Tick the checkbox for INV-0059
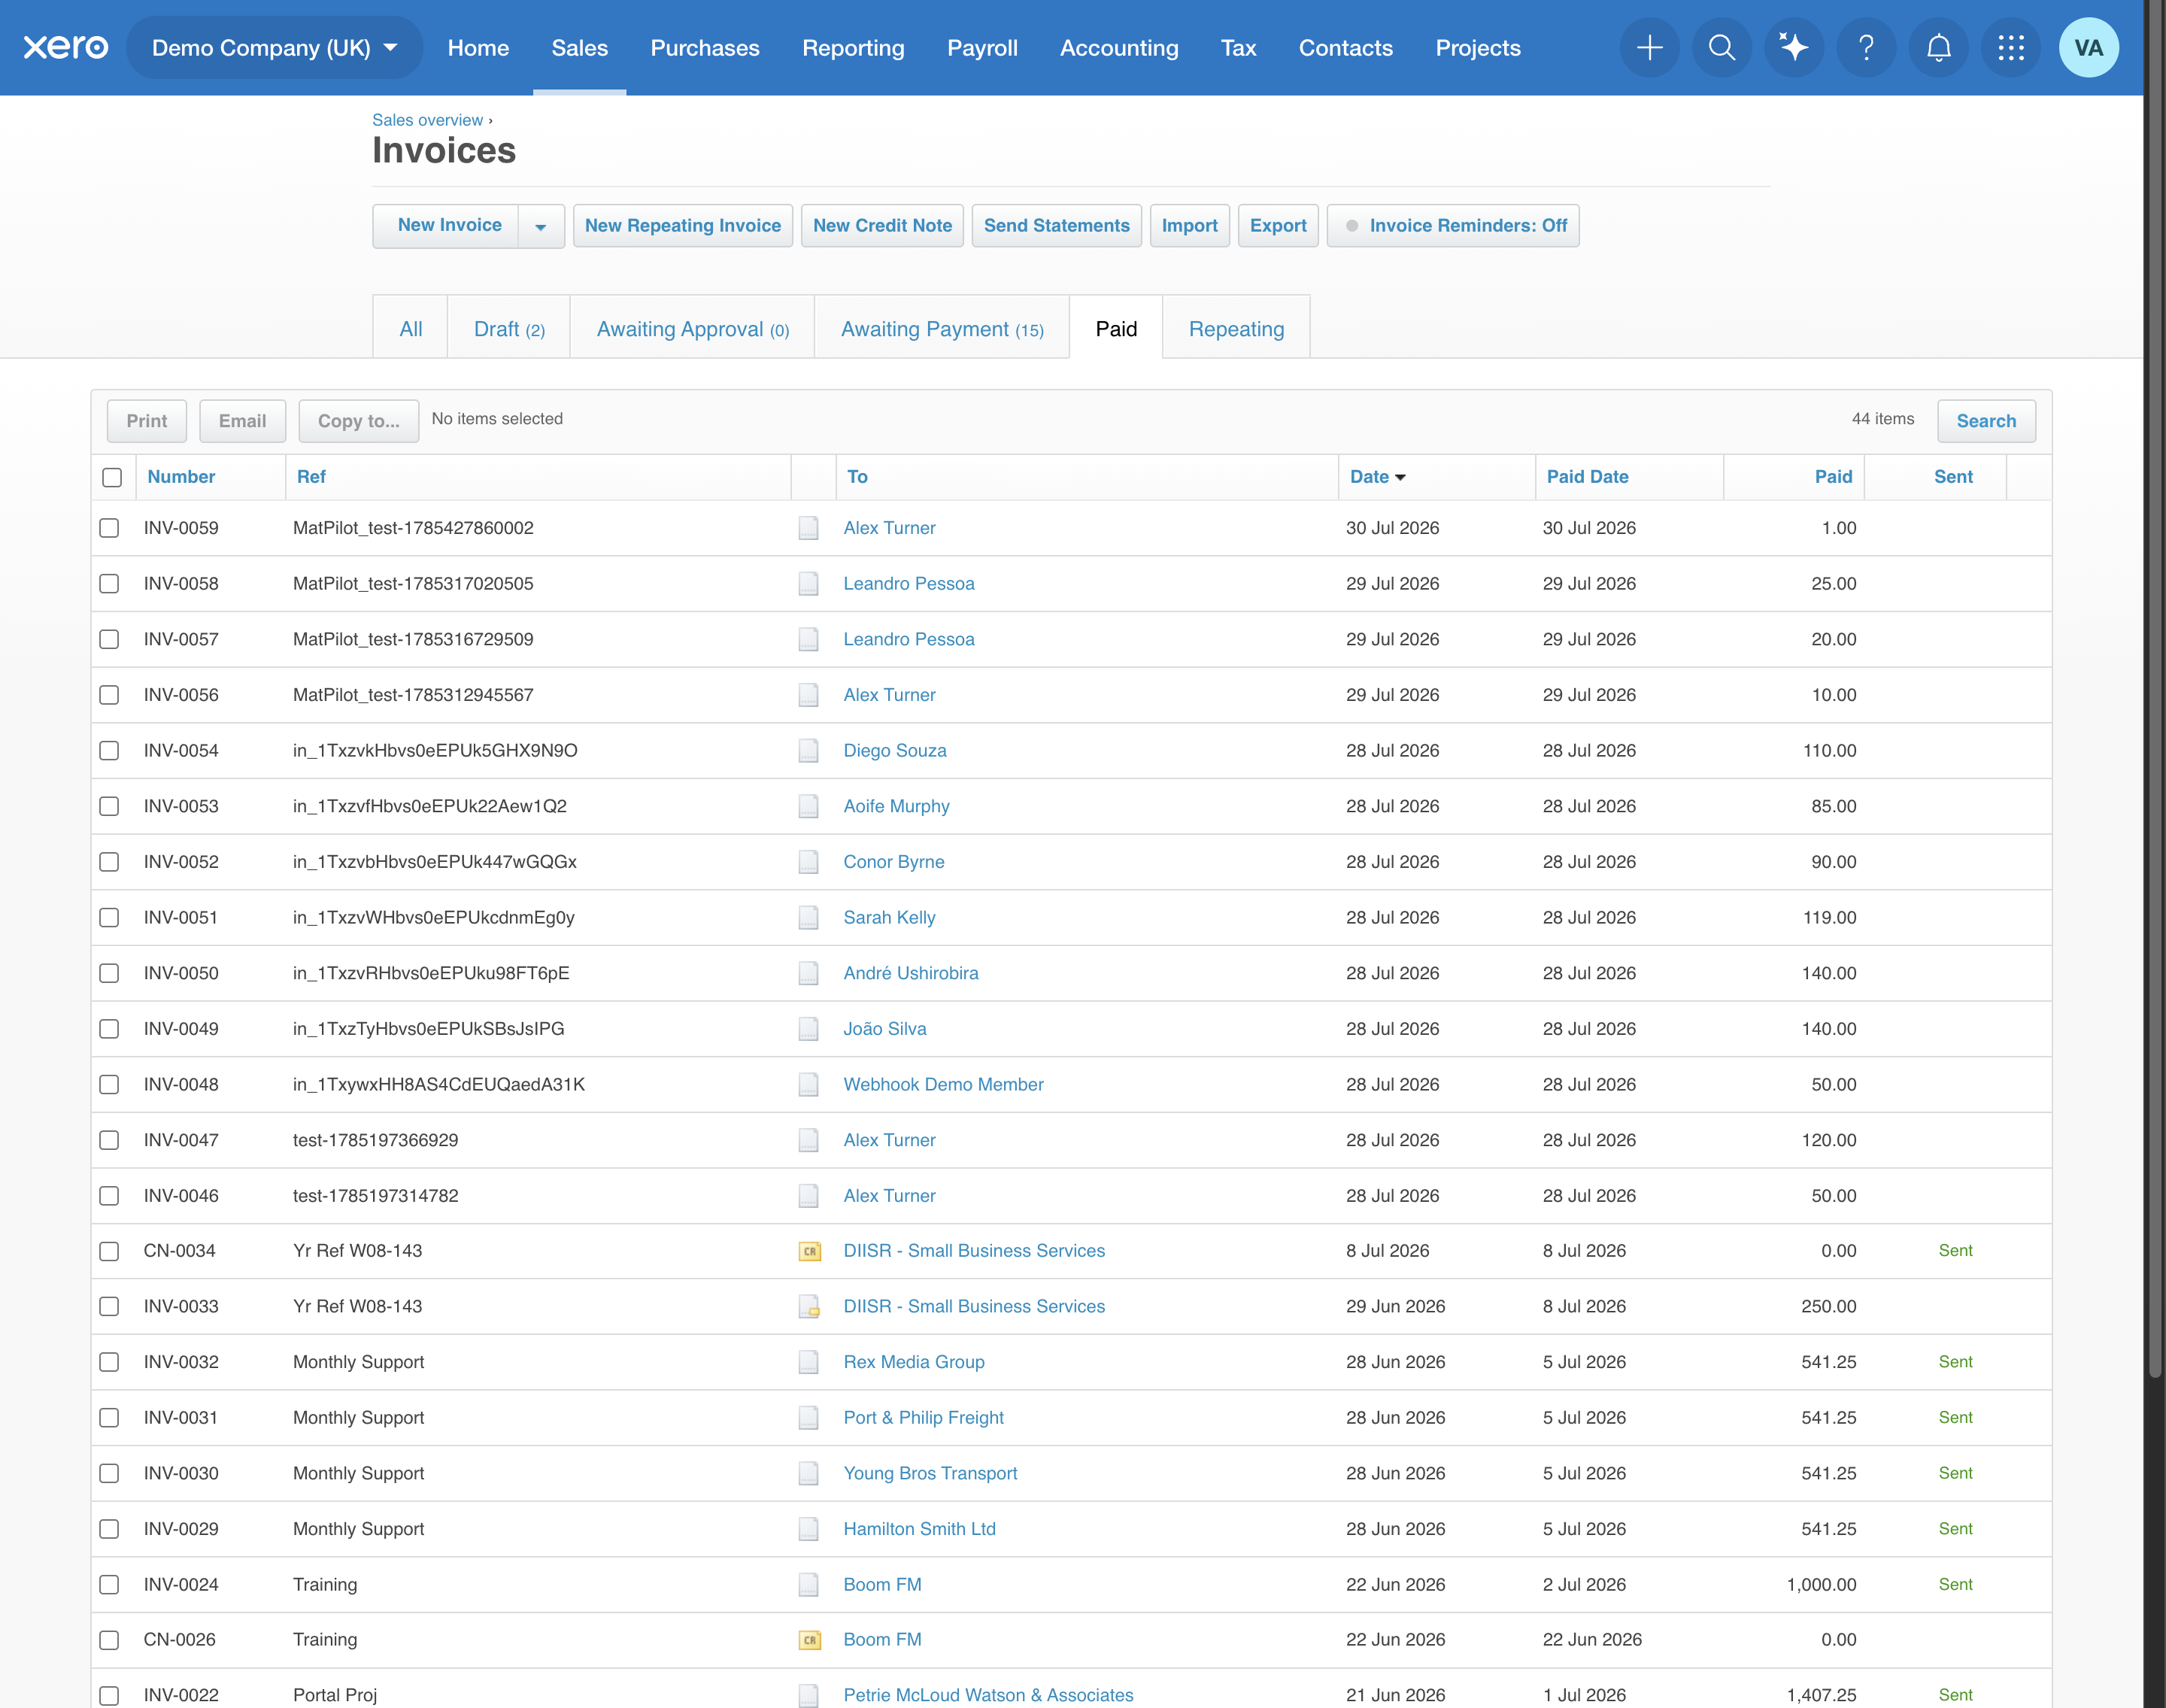The height and width of the screenshot is (1708, 2166). pos(109,528)
